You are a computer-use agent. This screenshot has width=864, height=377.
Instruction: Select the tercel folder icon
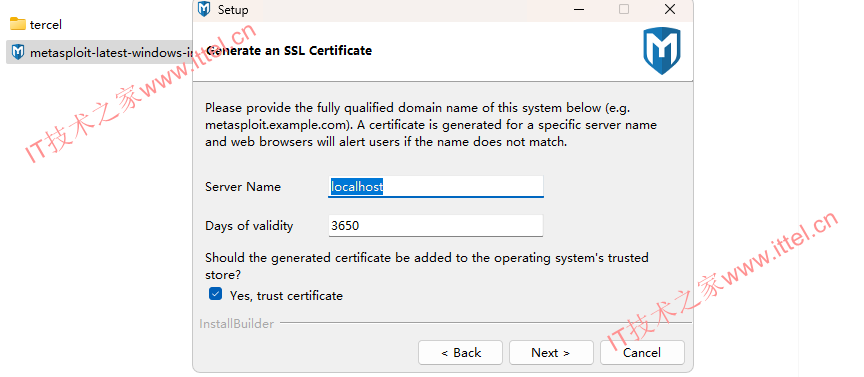click(18, 24)
